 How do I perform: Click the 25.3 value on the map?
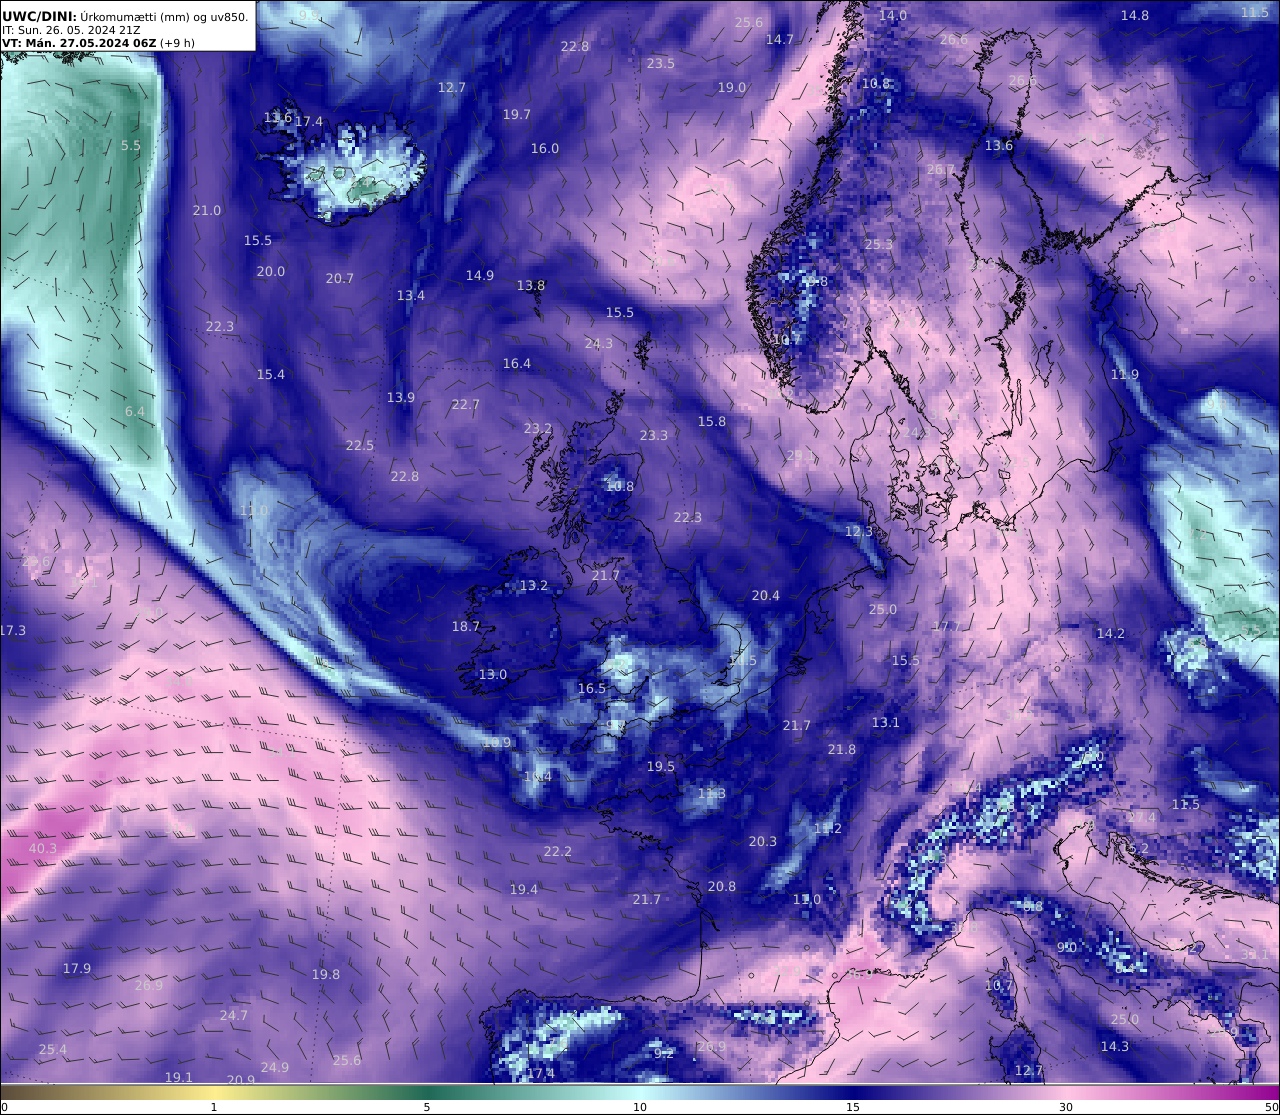[878, 244]
